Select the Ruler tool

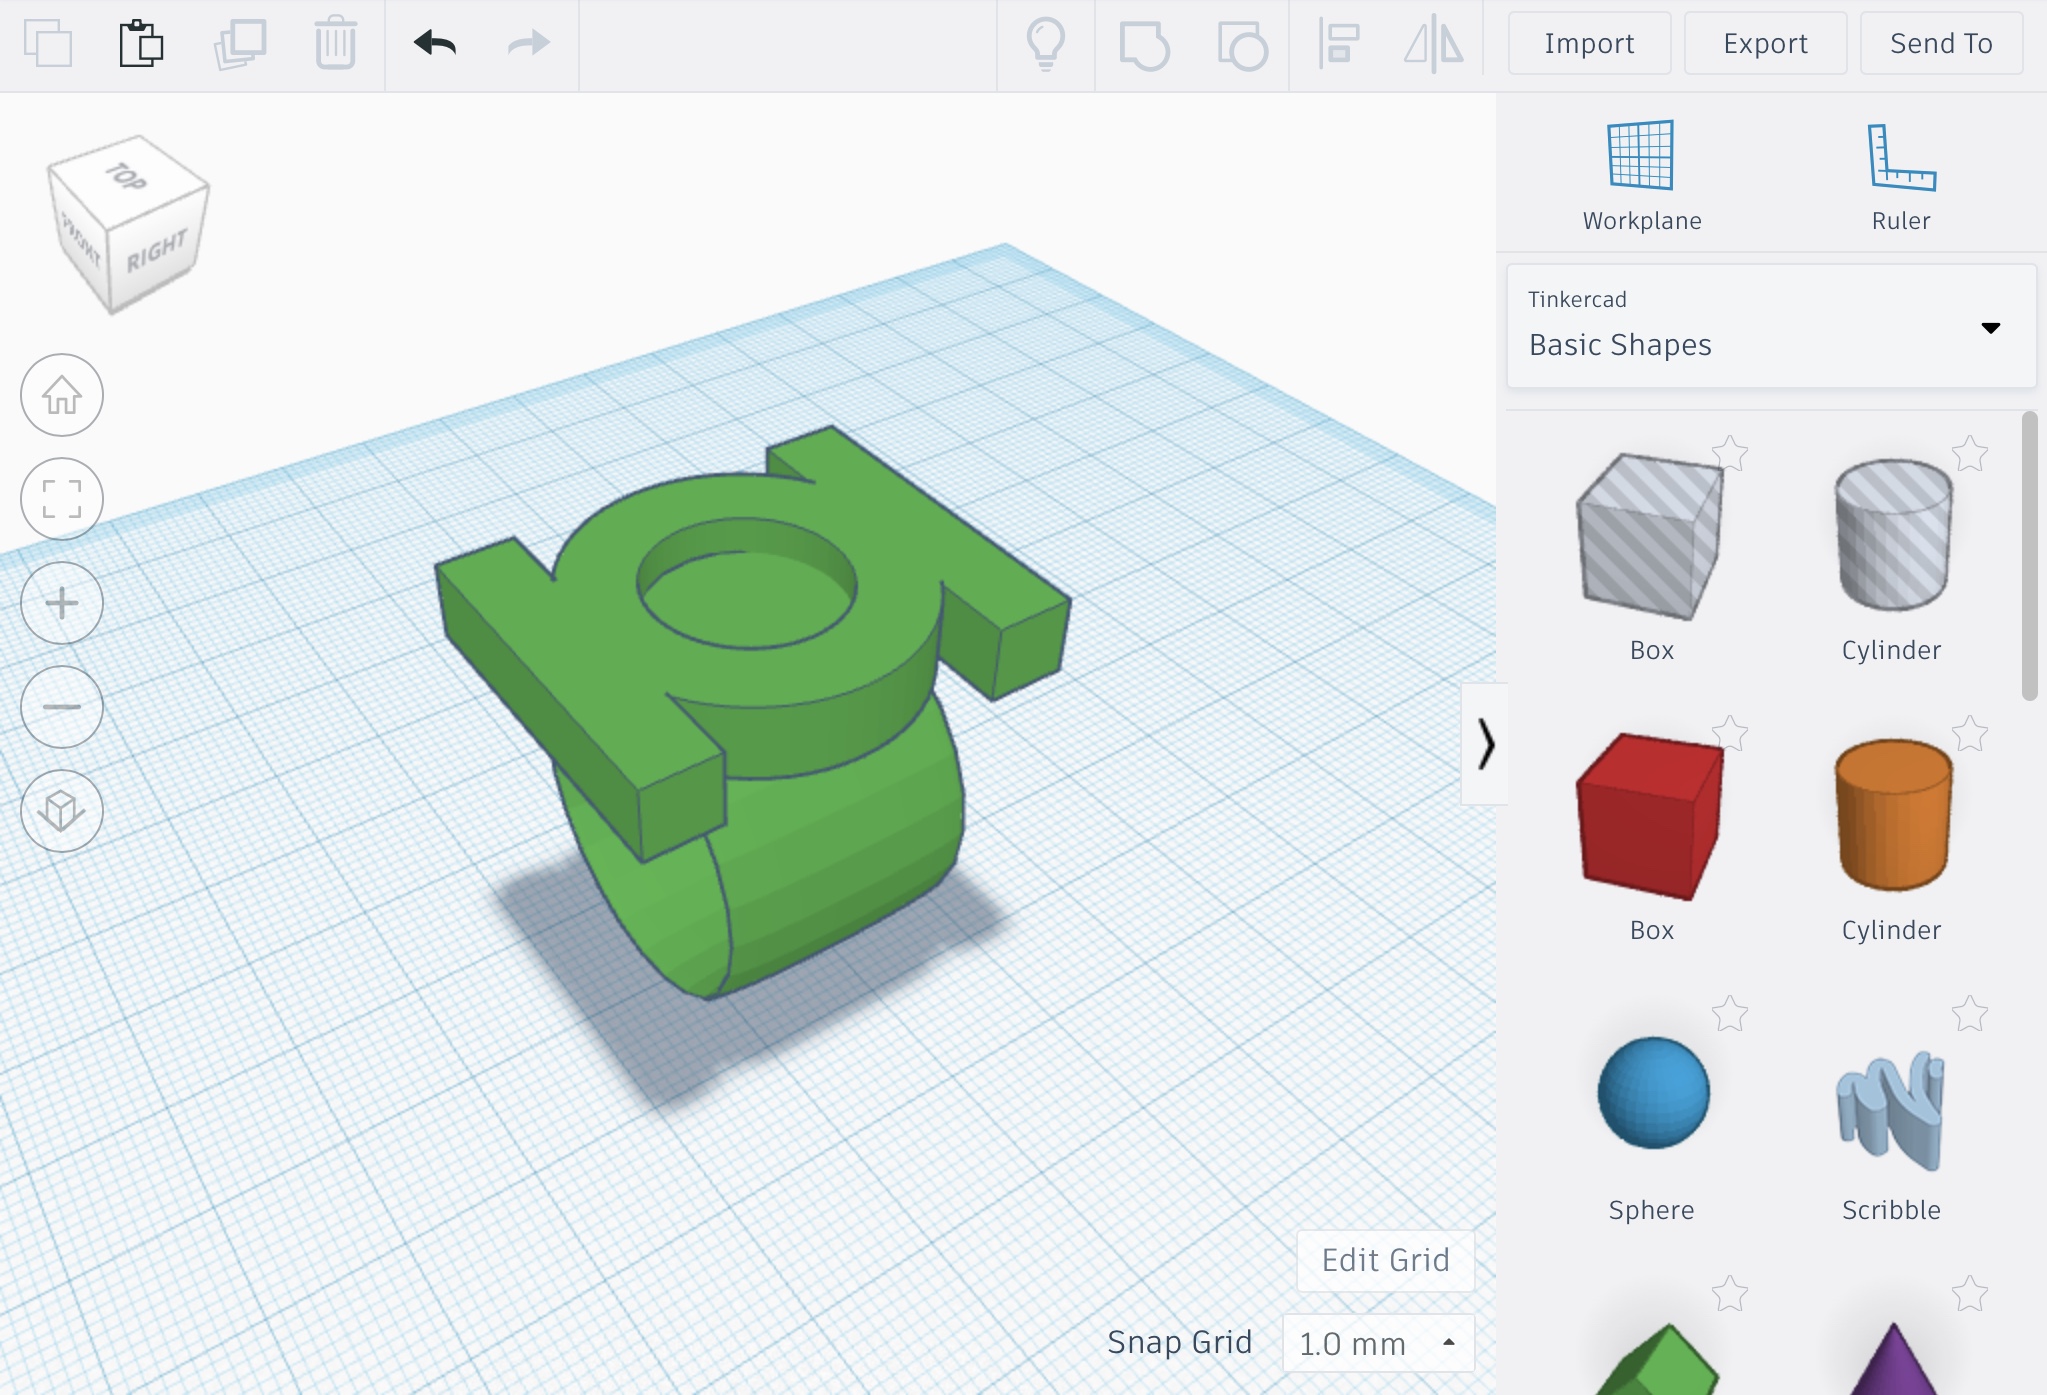click(1901, 177)
